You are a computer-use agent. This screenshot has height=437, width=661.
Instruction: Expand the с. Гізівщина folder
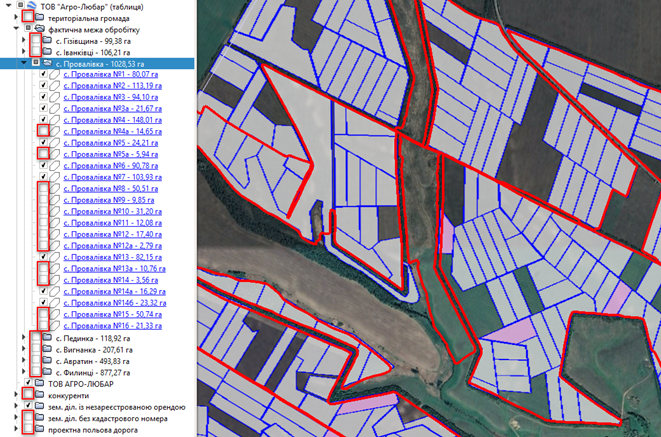[24, 41]
